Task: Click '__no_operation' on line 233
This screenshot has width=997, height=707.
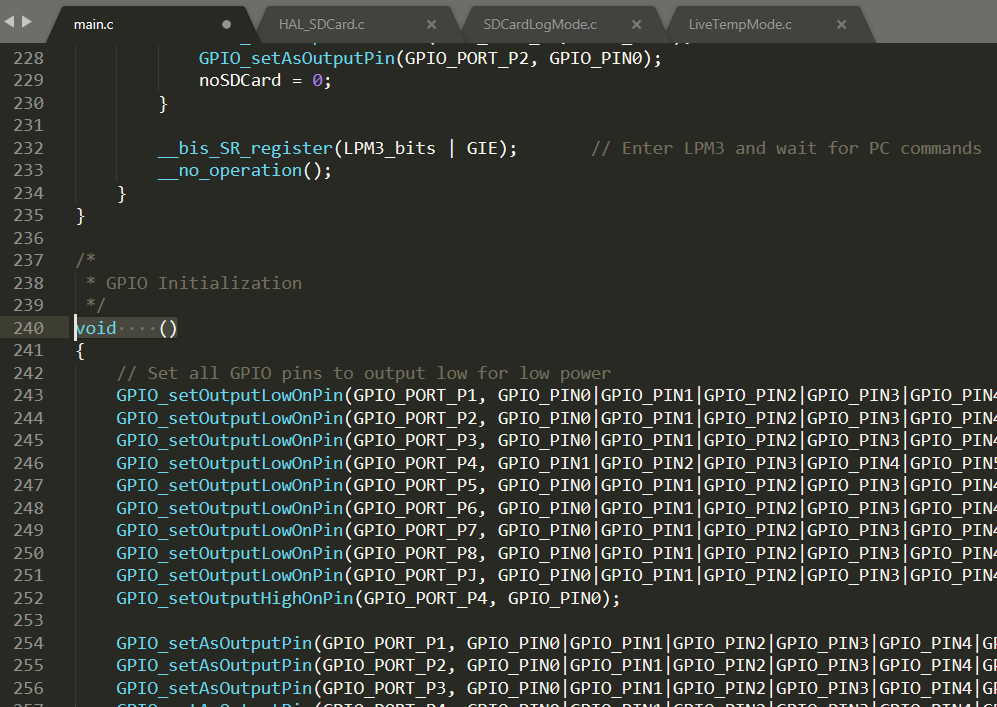Action: pyautogui.click(x=230, y=171)
